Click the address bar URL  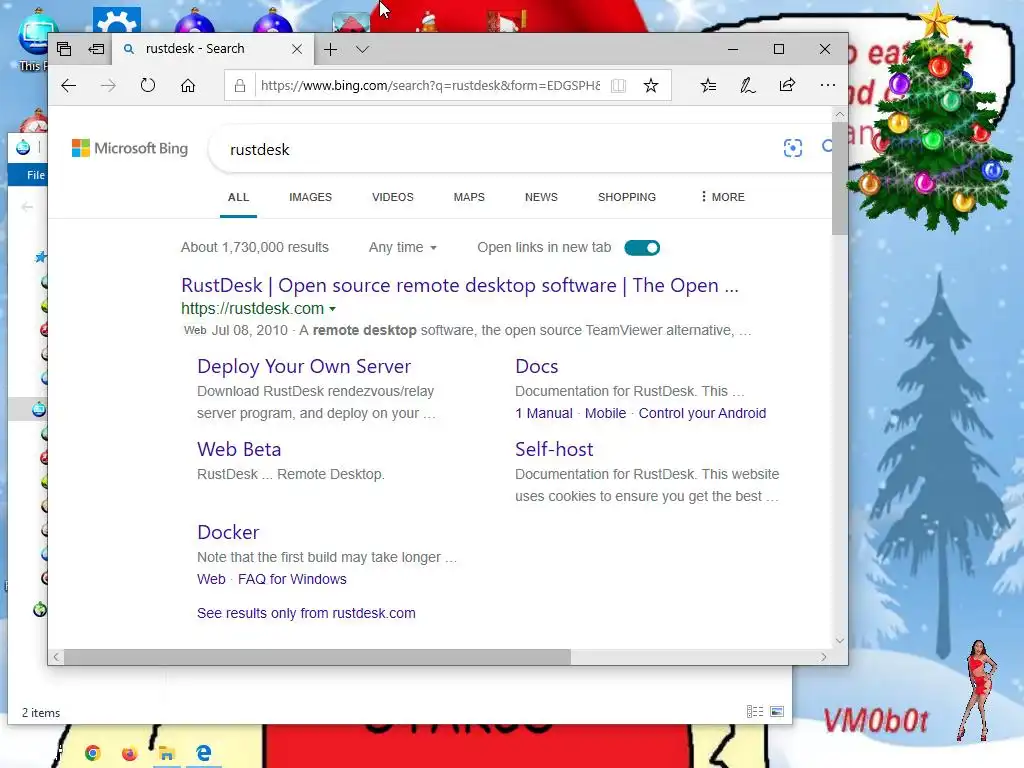(x=430, y=86)
